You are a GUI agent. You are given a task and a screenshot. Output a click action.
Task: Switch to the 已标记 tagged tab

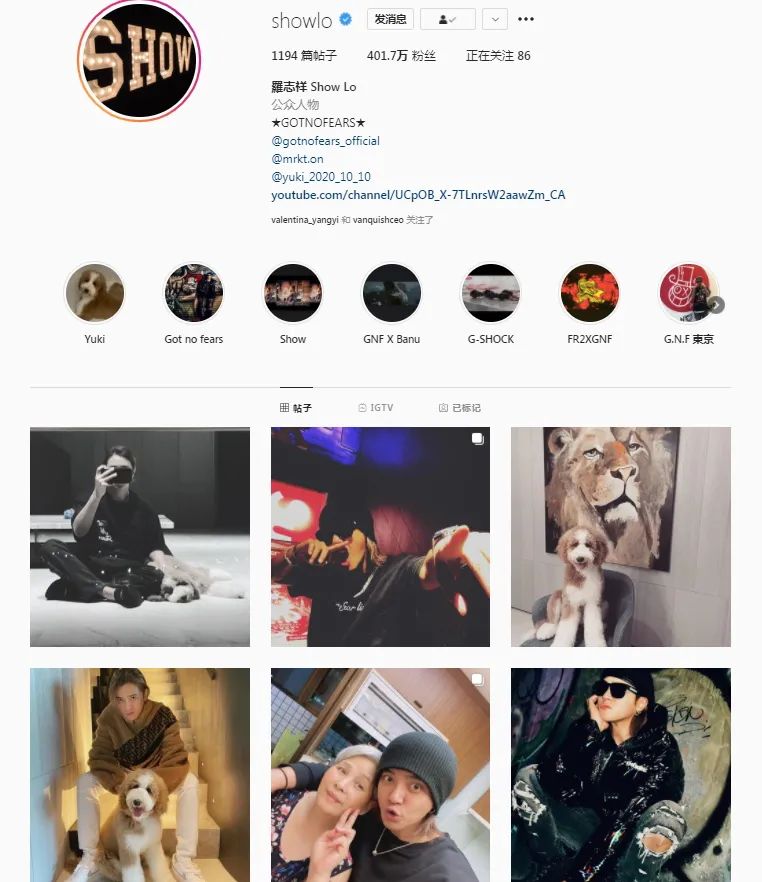459,408
